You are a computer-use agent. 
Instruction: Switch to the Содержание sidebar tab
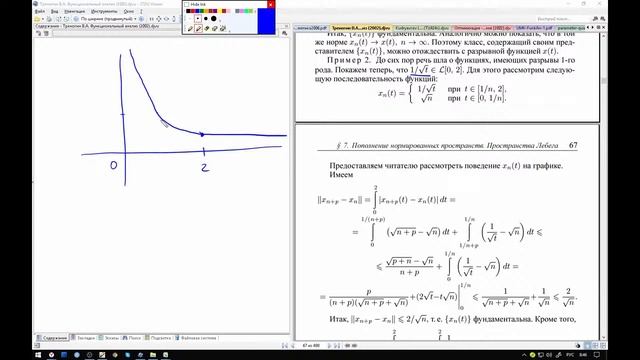(52, 338)
